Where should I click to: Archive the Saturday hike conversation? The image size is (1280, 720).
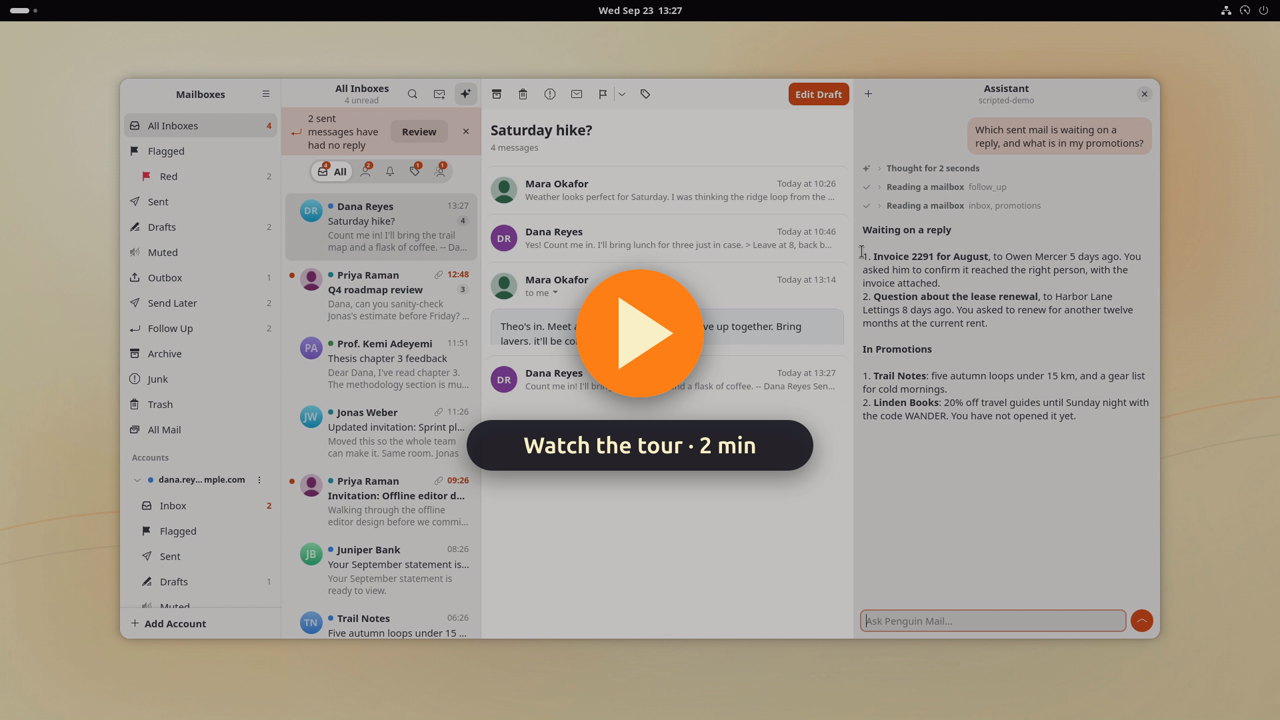(x=496, y=94)
